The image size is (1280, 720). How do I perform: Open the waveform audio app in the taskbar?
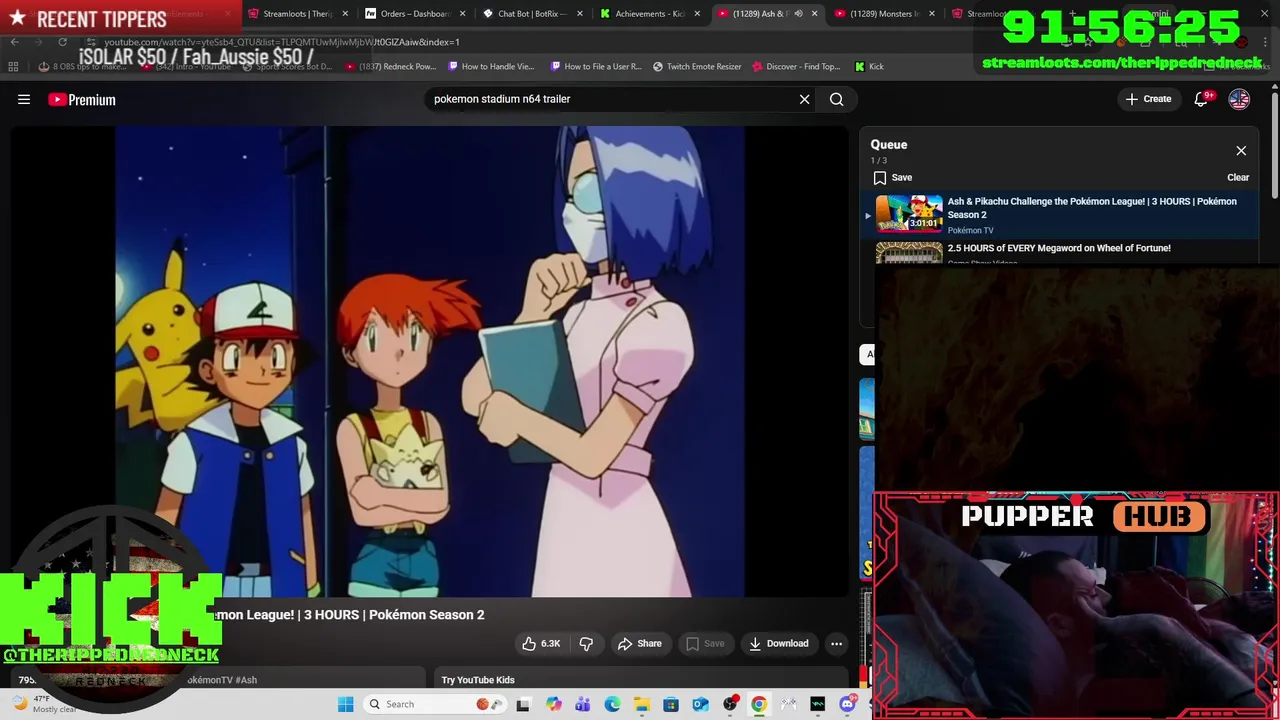(818, 704)
